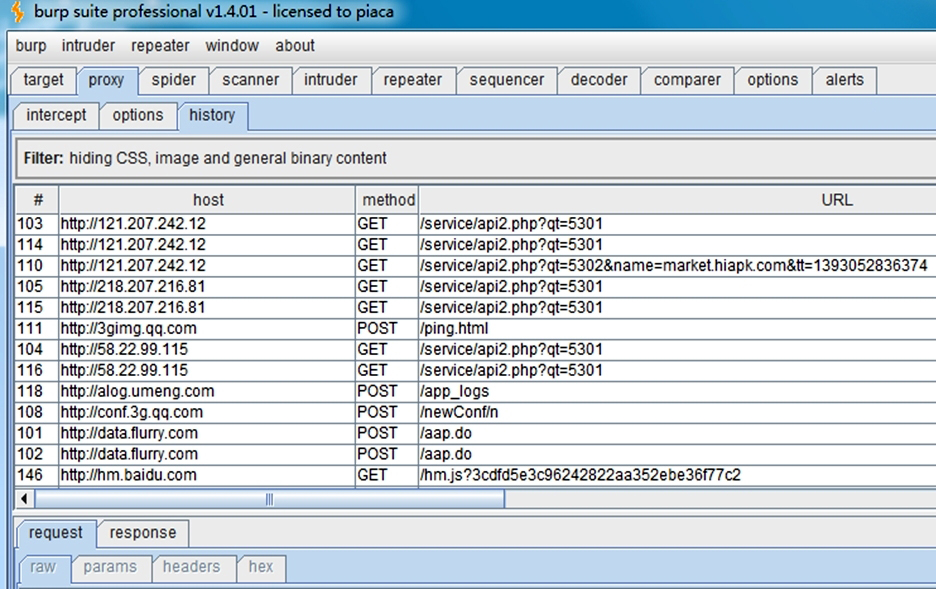Switch to the hex view tab
The width and height of the screenshot is (936, 589).
(261, 567)
